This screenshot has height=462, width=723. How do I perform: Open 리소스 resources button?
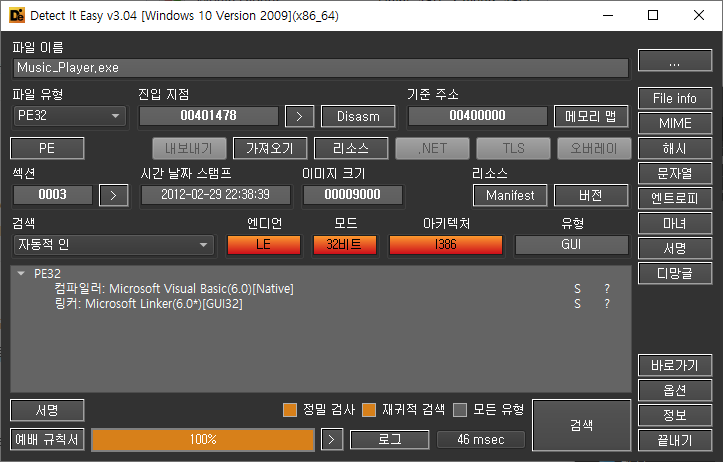[x=351, y=148]
